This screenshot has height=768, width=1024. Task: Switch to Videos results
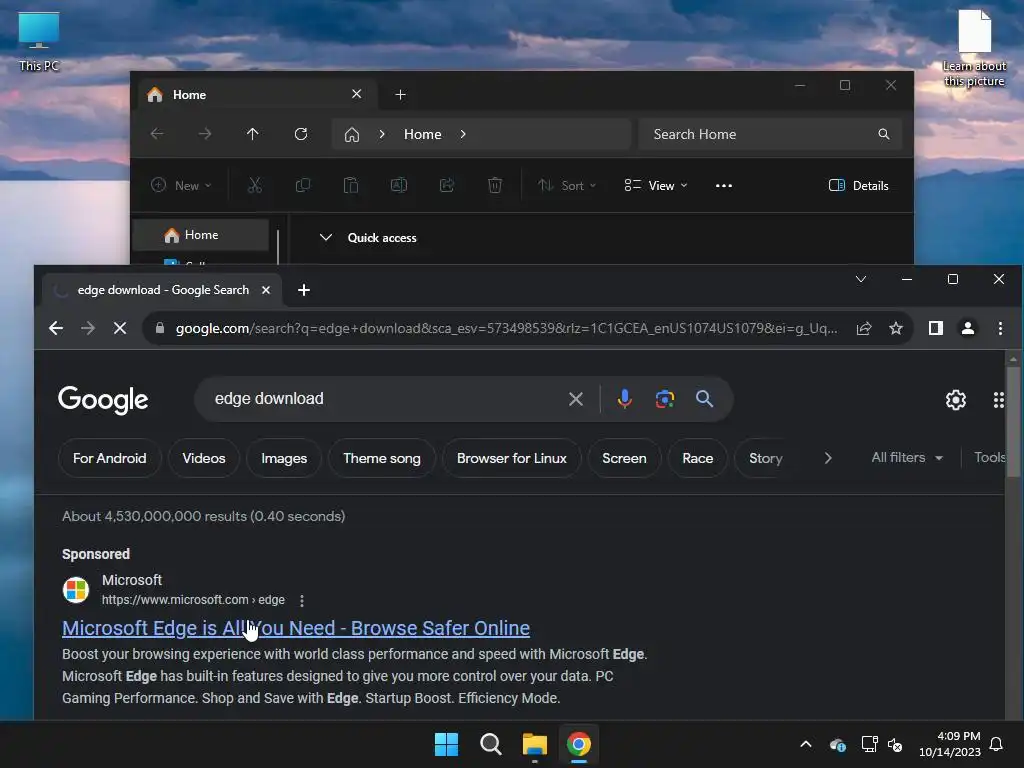click(204, 458)
